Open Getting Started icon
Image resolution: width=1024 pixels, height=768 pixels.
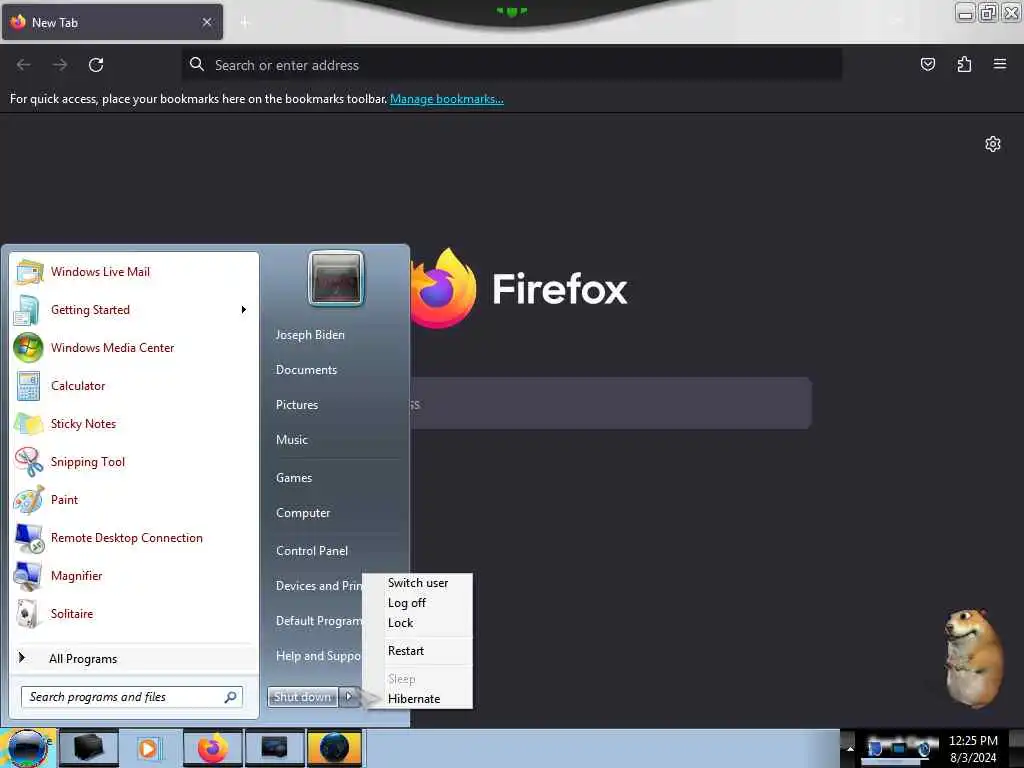[29, 310]
